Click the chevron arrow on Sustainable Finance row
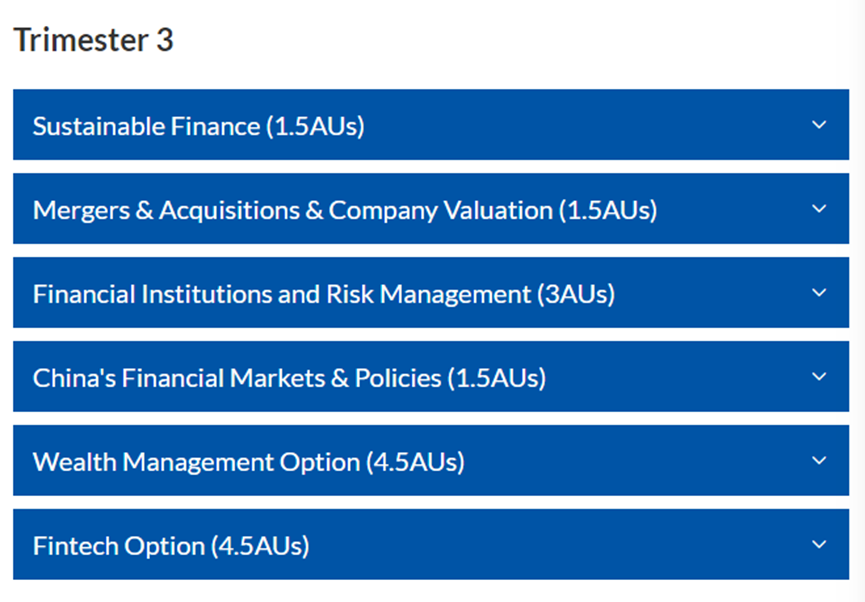The width and height of the screenshot is (865, 602). 819,125
